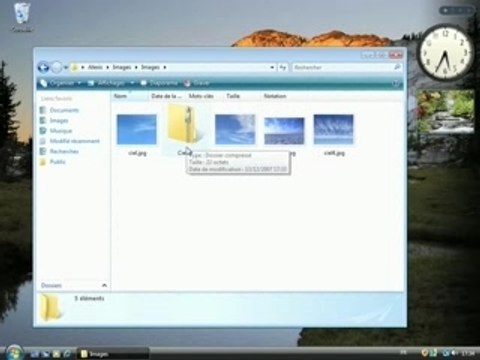Expand the Dossiers pane chevron
This screenshot has height=360, width=480.
click(104, 285)
